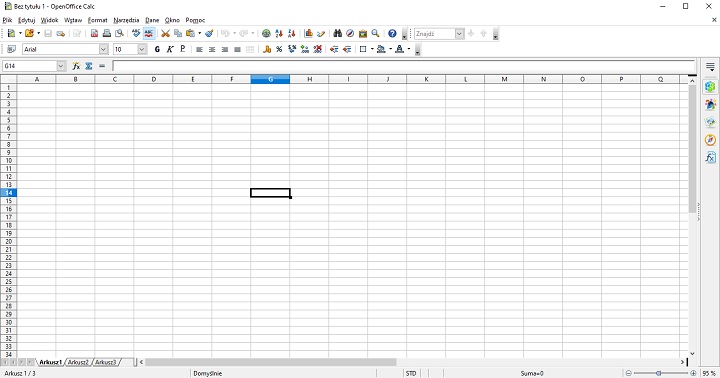Click the formula input line
This screenshot has width=720, height=378.
404,66
